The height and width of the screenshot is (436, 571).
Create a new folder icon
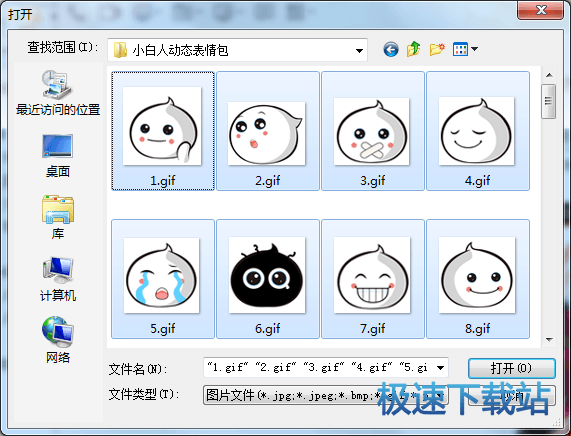[437, 49]
